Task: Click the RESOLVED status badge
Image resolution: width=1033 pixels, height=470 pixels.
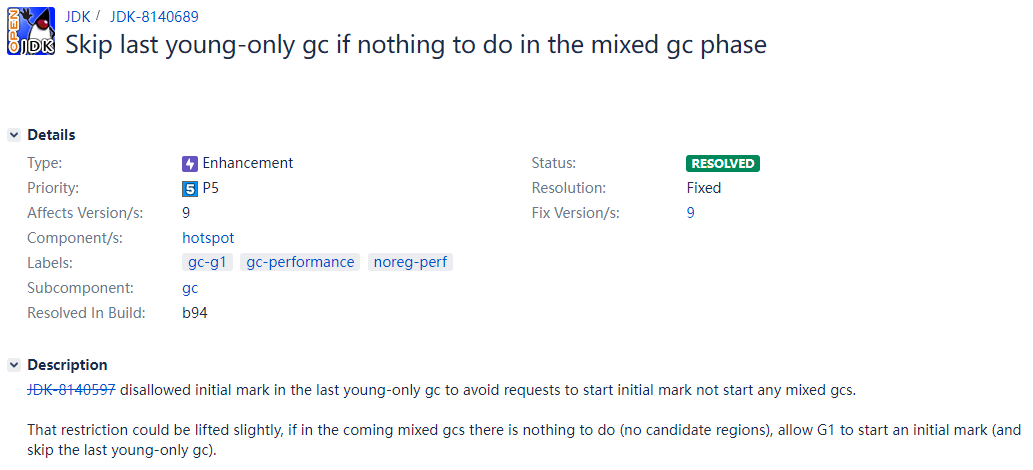Action: tap(722, 163)
